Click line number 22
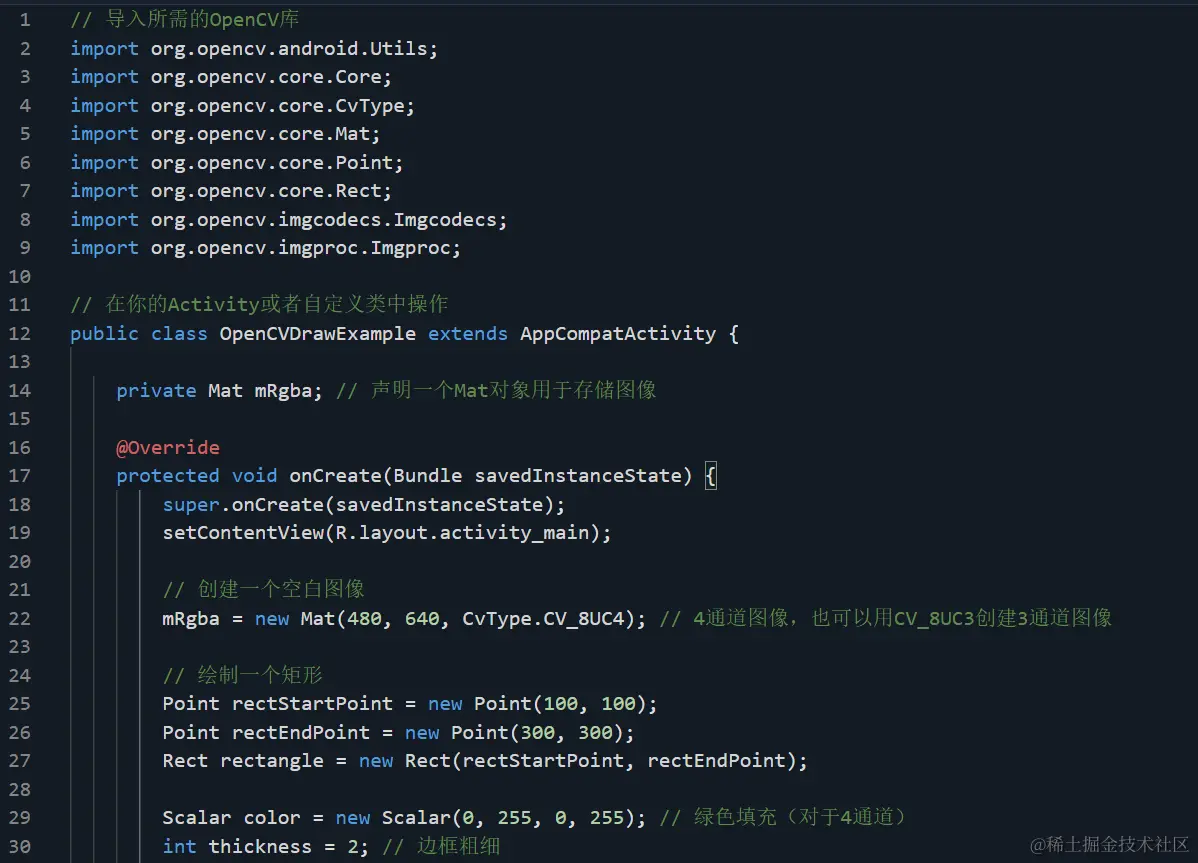1198x863 pixels. pyautogui.click(x=21, y=618)
